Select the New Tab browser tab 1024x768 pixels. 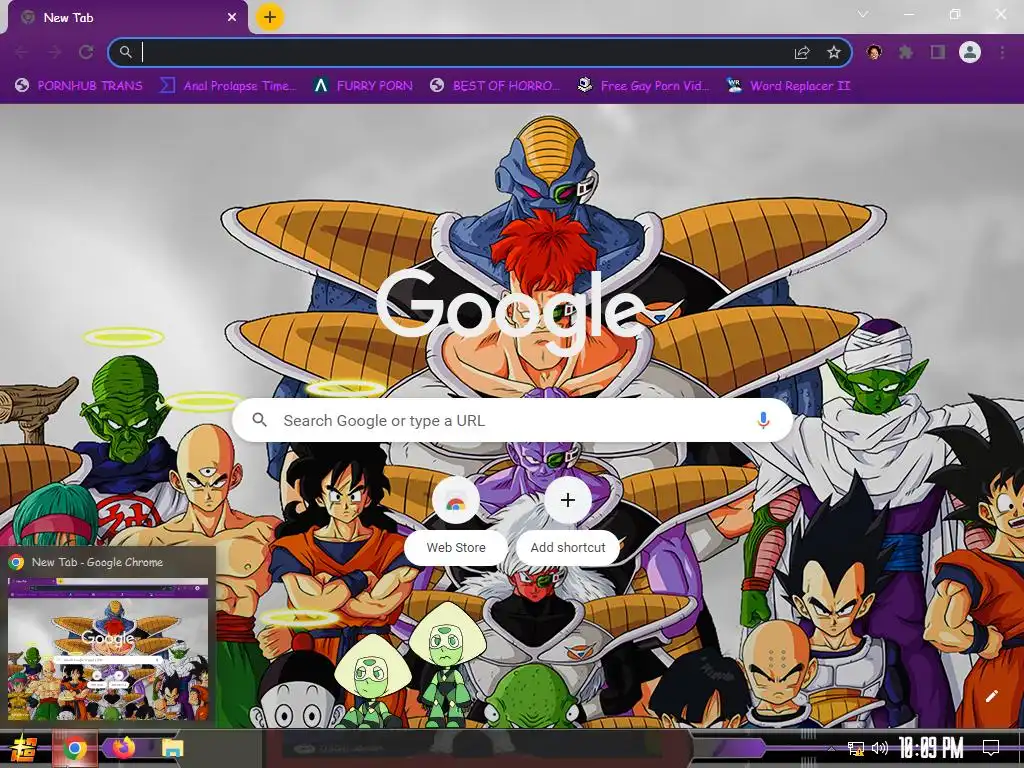point(127,18)
